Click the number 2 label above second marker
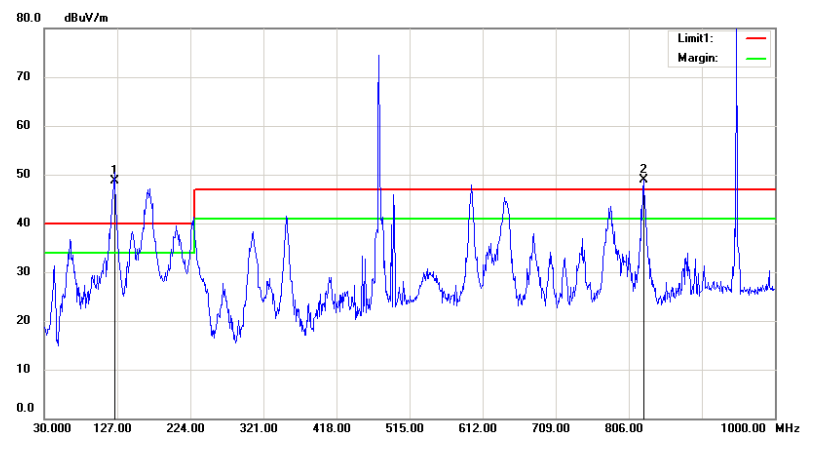 [x=643, y=168]
